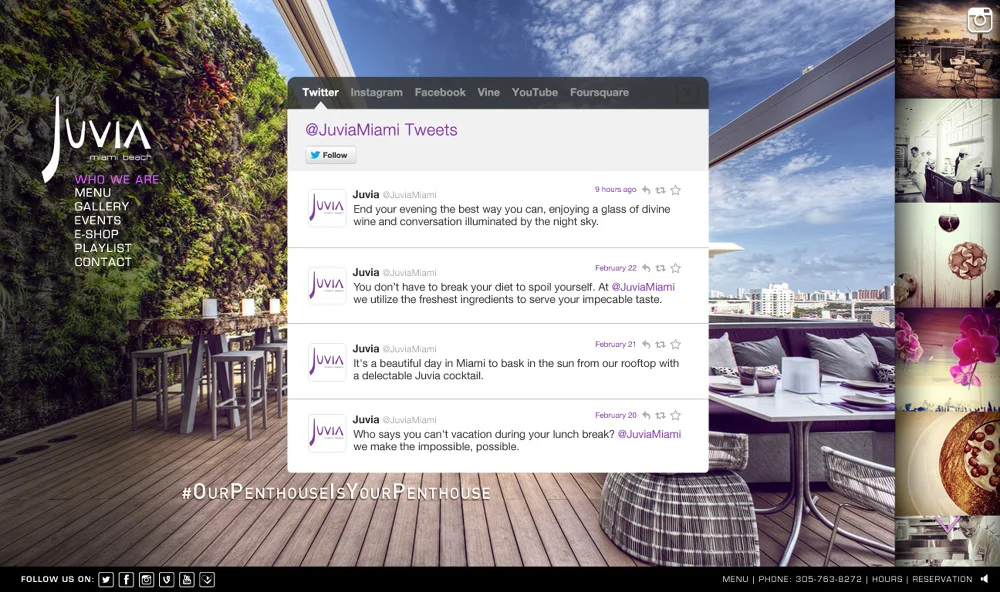
Task: Open the chefs in kitchen Instagram thumbnail
Action: coord(947,151)
